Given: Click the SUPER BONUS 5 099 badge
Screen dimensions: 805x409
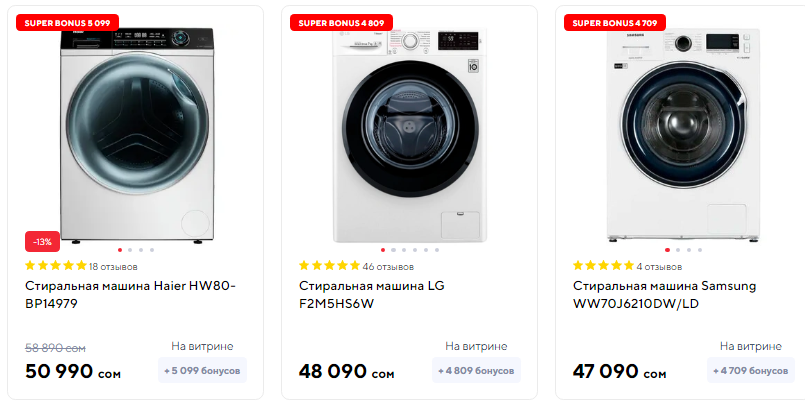Looking at the screenshot, I should point(69,22).
